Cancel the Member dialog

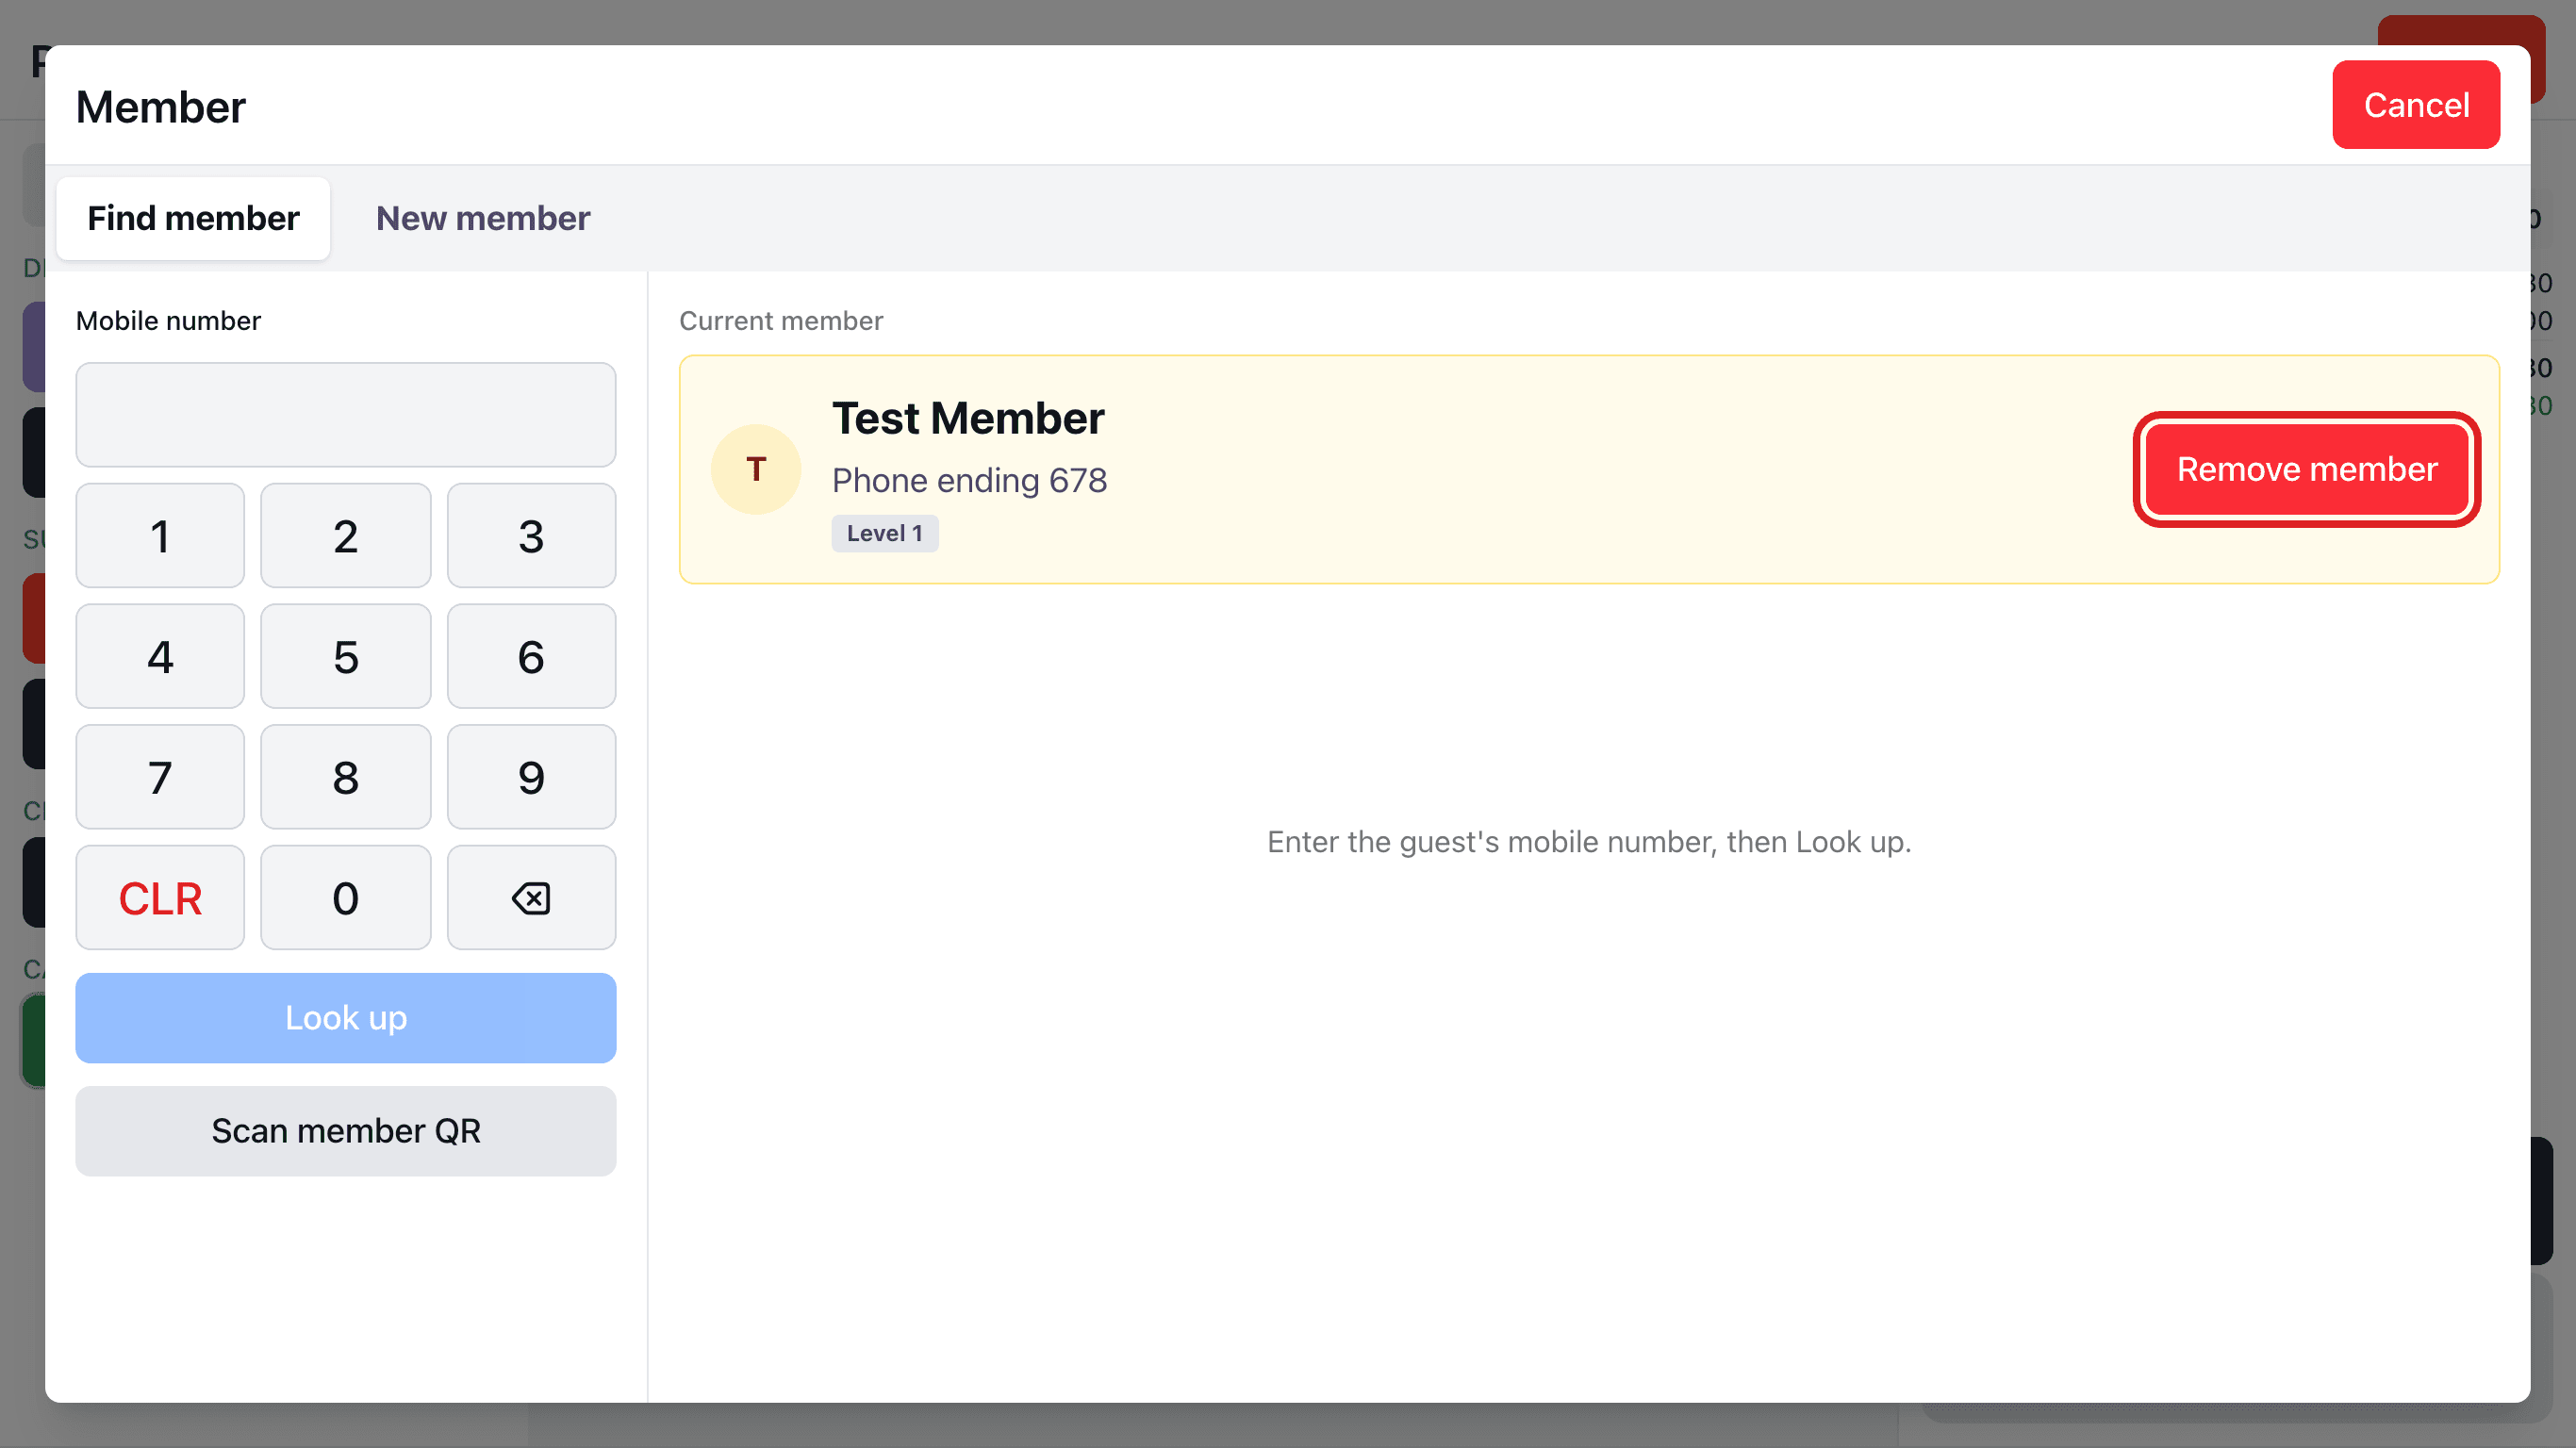(2416, 105)
